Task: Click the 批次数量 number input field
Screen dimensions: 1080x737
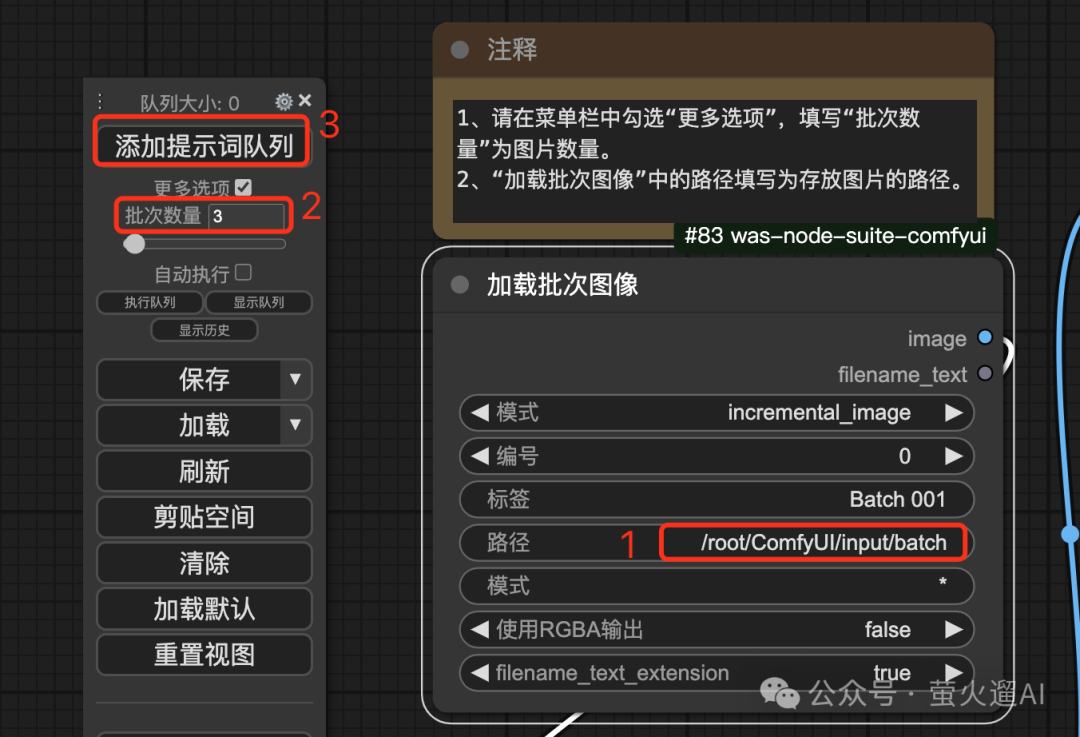Action: click(246, 216)
